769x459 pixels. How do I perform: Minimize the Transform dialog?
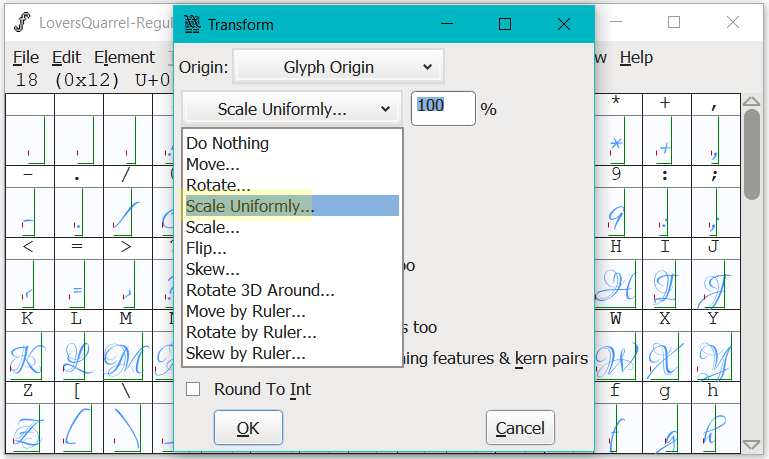point(447,24)
